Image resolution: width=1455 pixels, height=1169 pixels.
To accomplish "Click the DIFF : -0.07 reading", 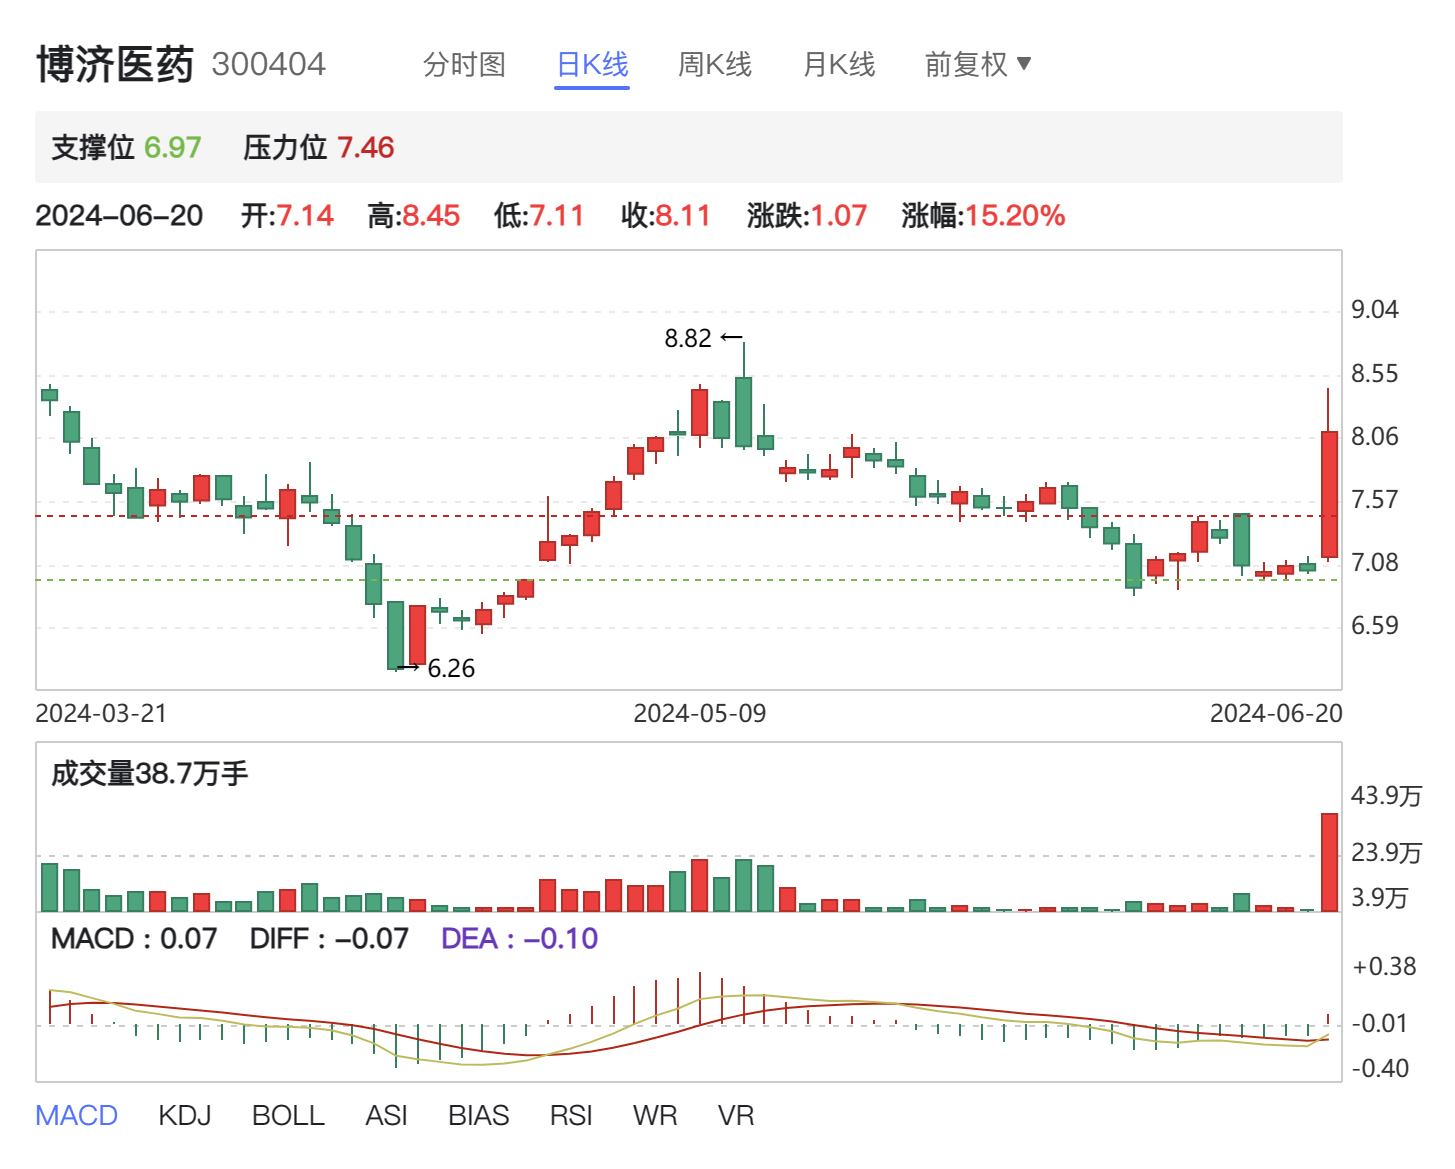I will point(329,939).
